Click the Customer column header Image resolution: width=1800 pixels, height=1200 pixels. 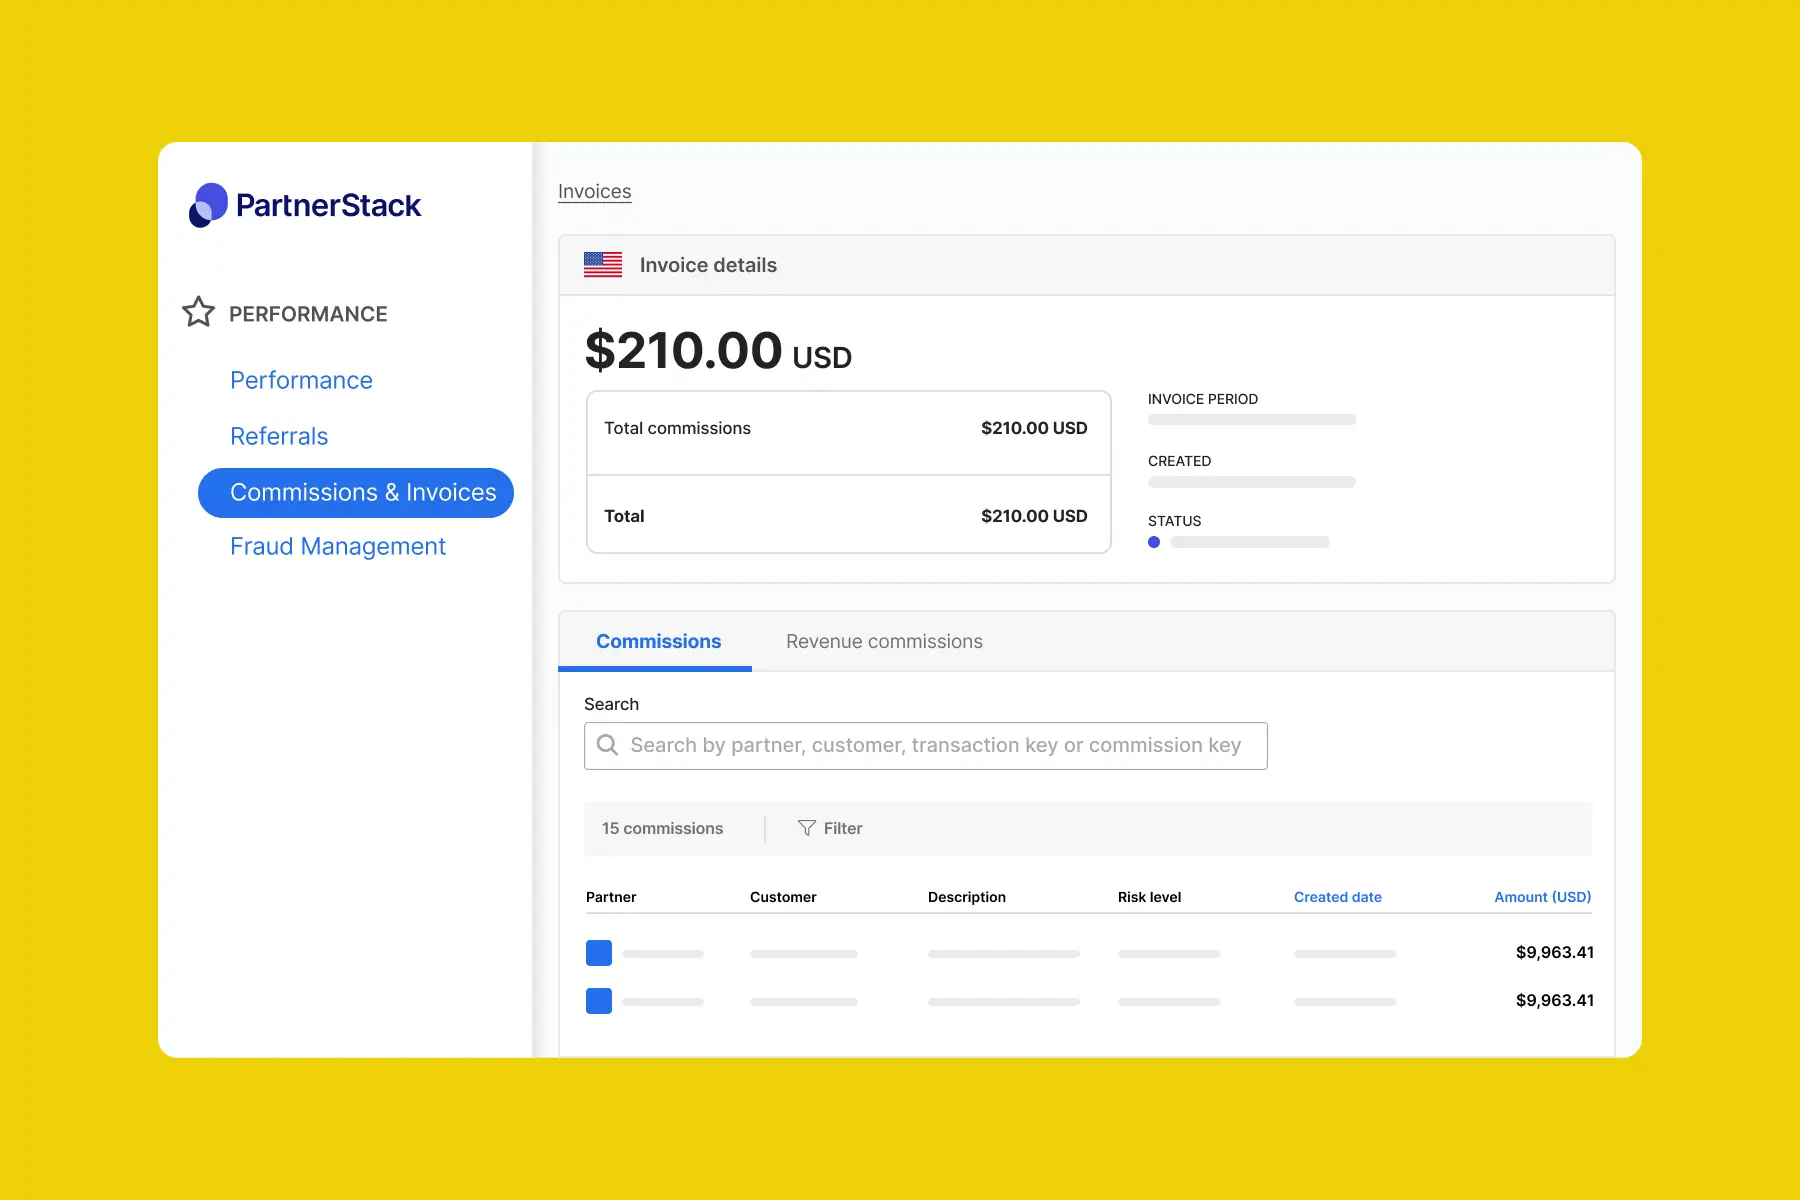click(x=783, y=897)
